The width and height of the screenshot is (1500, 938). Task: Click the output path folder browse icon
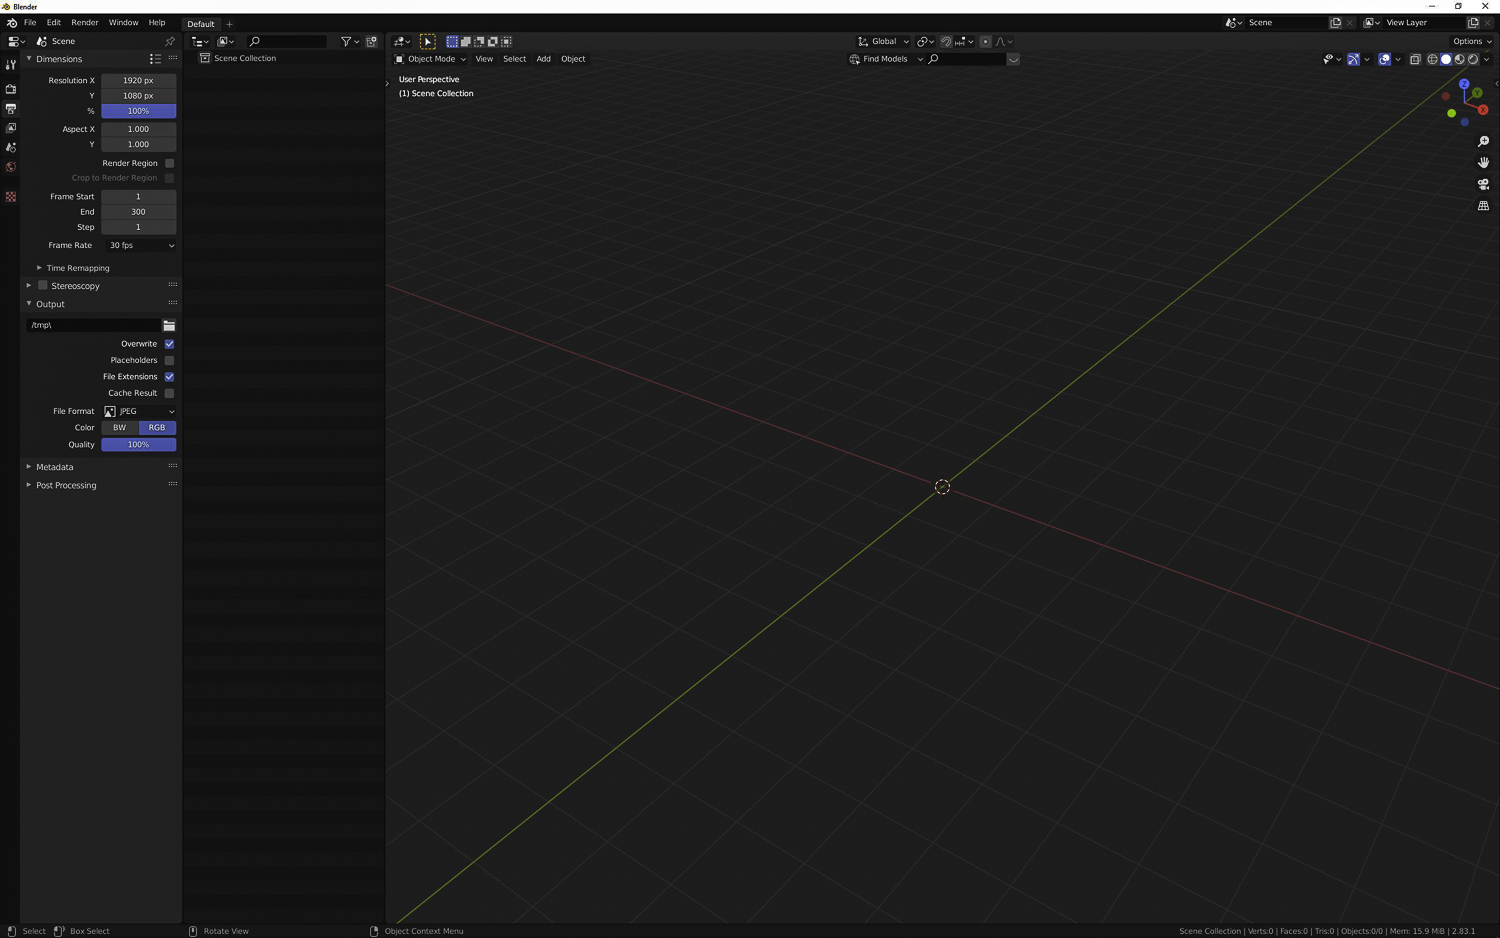169,325
